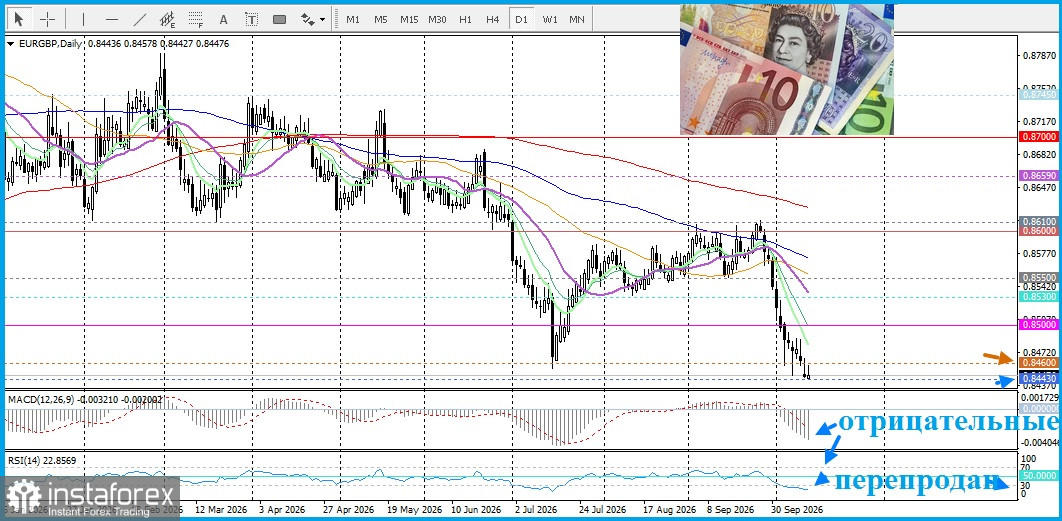Click the 0.87450 price level label

click(1040, 96)
